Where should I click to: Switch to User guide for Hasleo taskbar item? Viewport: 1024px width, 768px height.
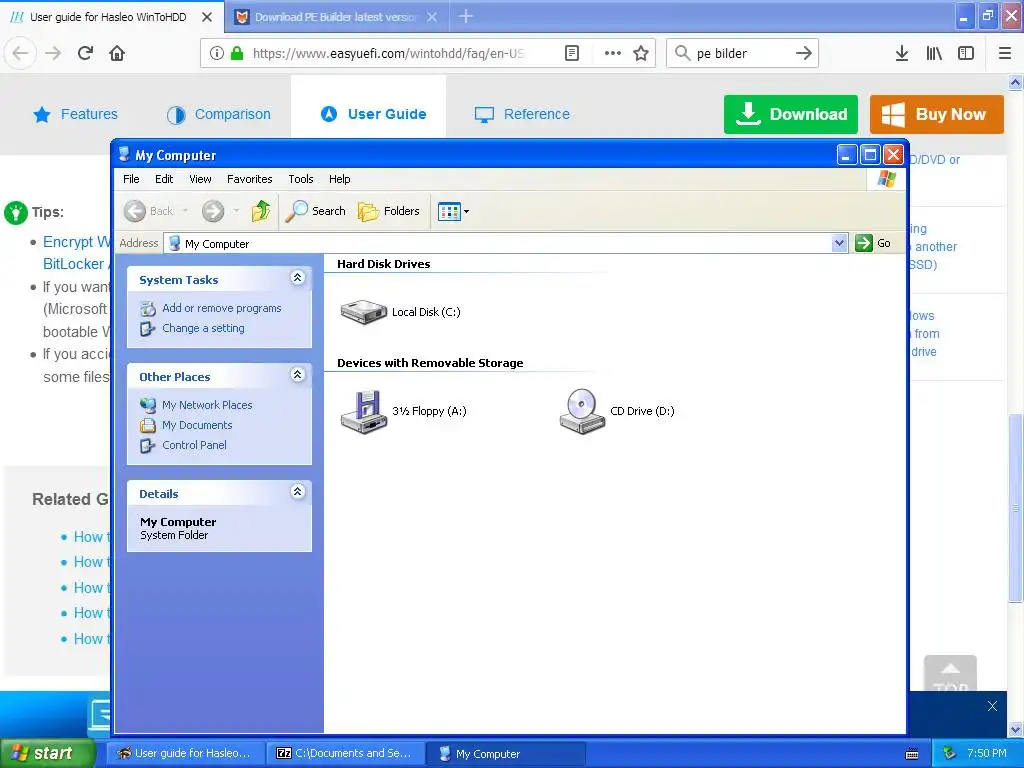(185, 754)
